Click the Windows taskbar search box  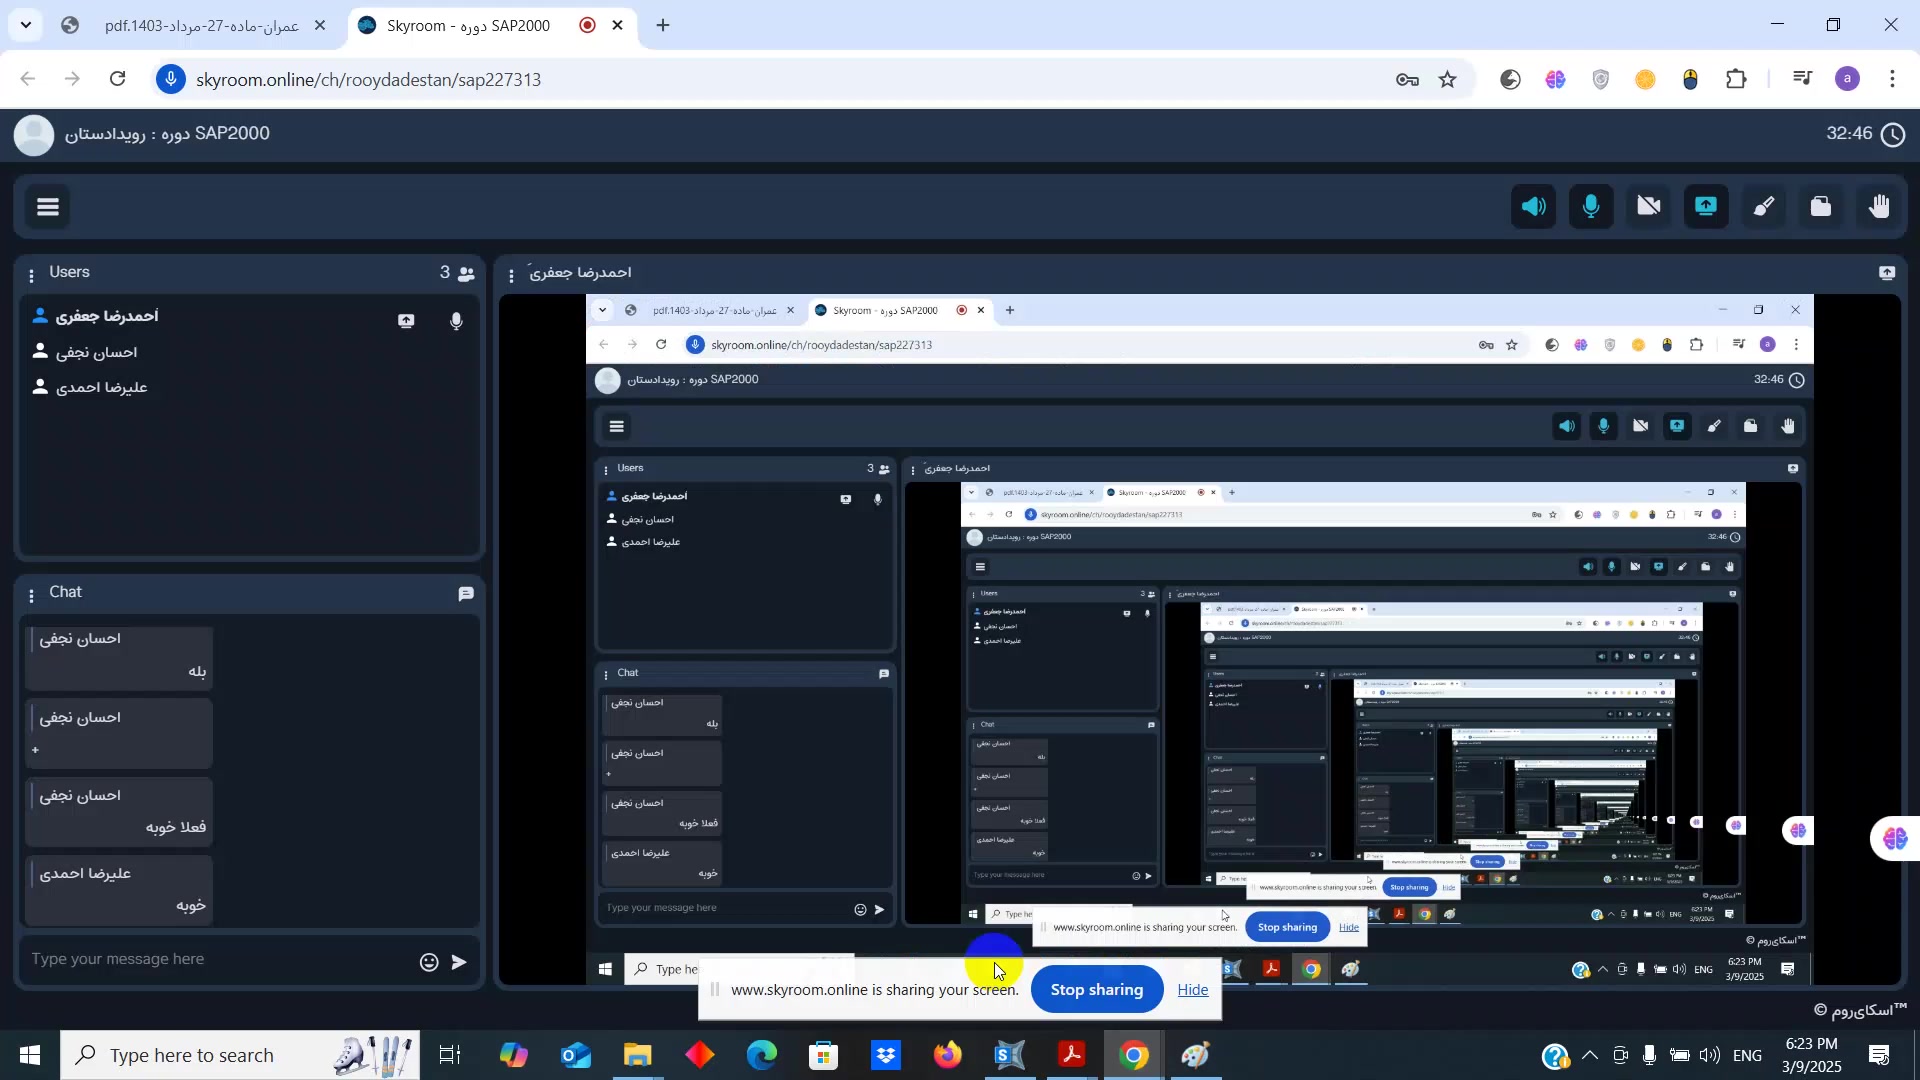pyautogui.click(x=240, y=1055)
